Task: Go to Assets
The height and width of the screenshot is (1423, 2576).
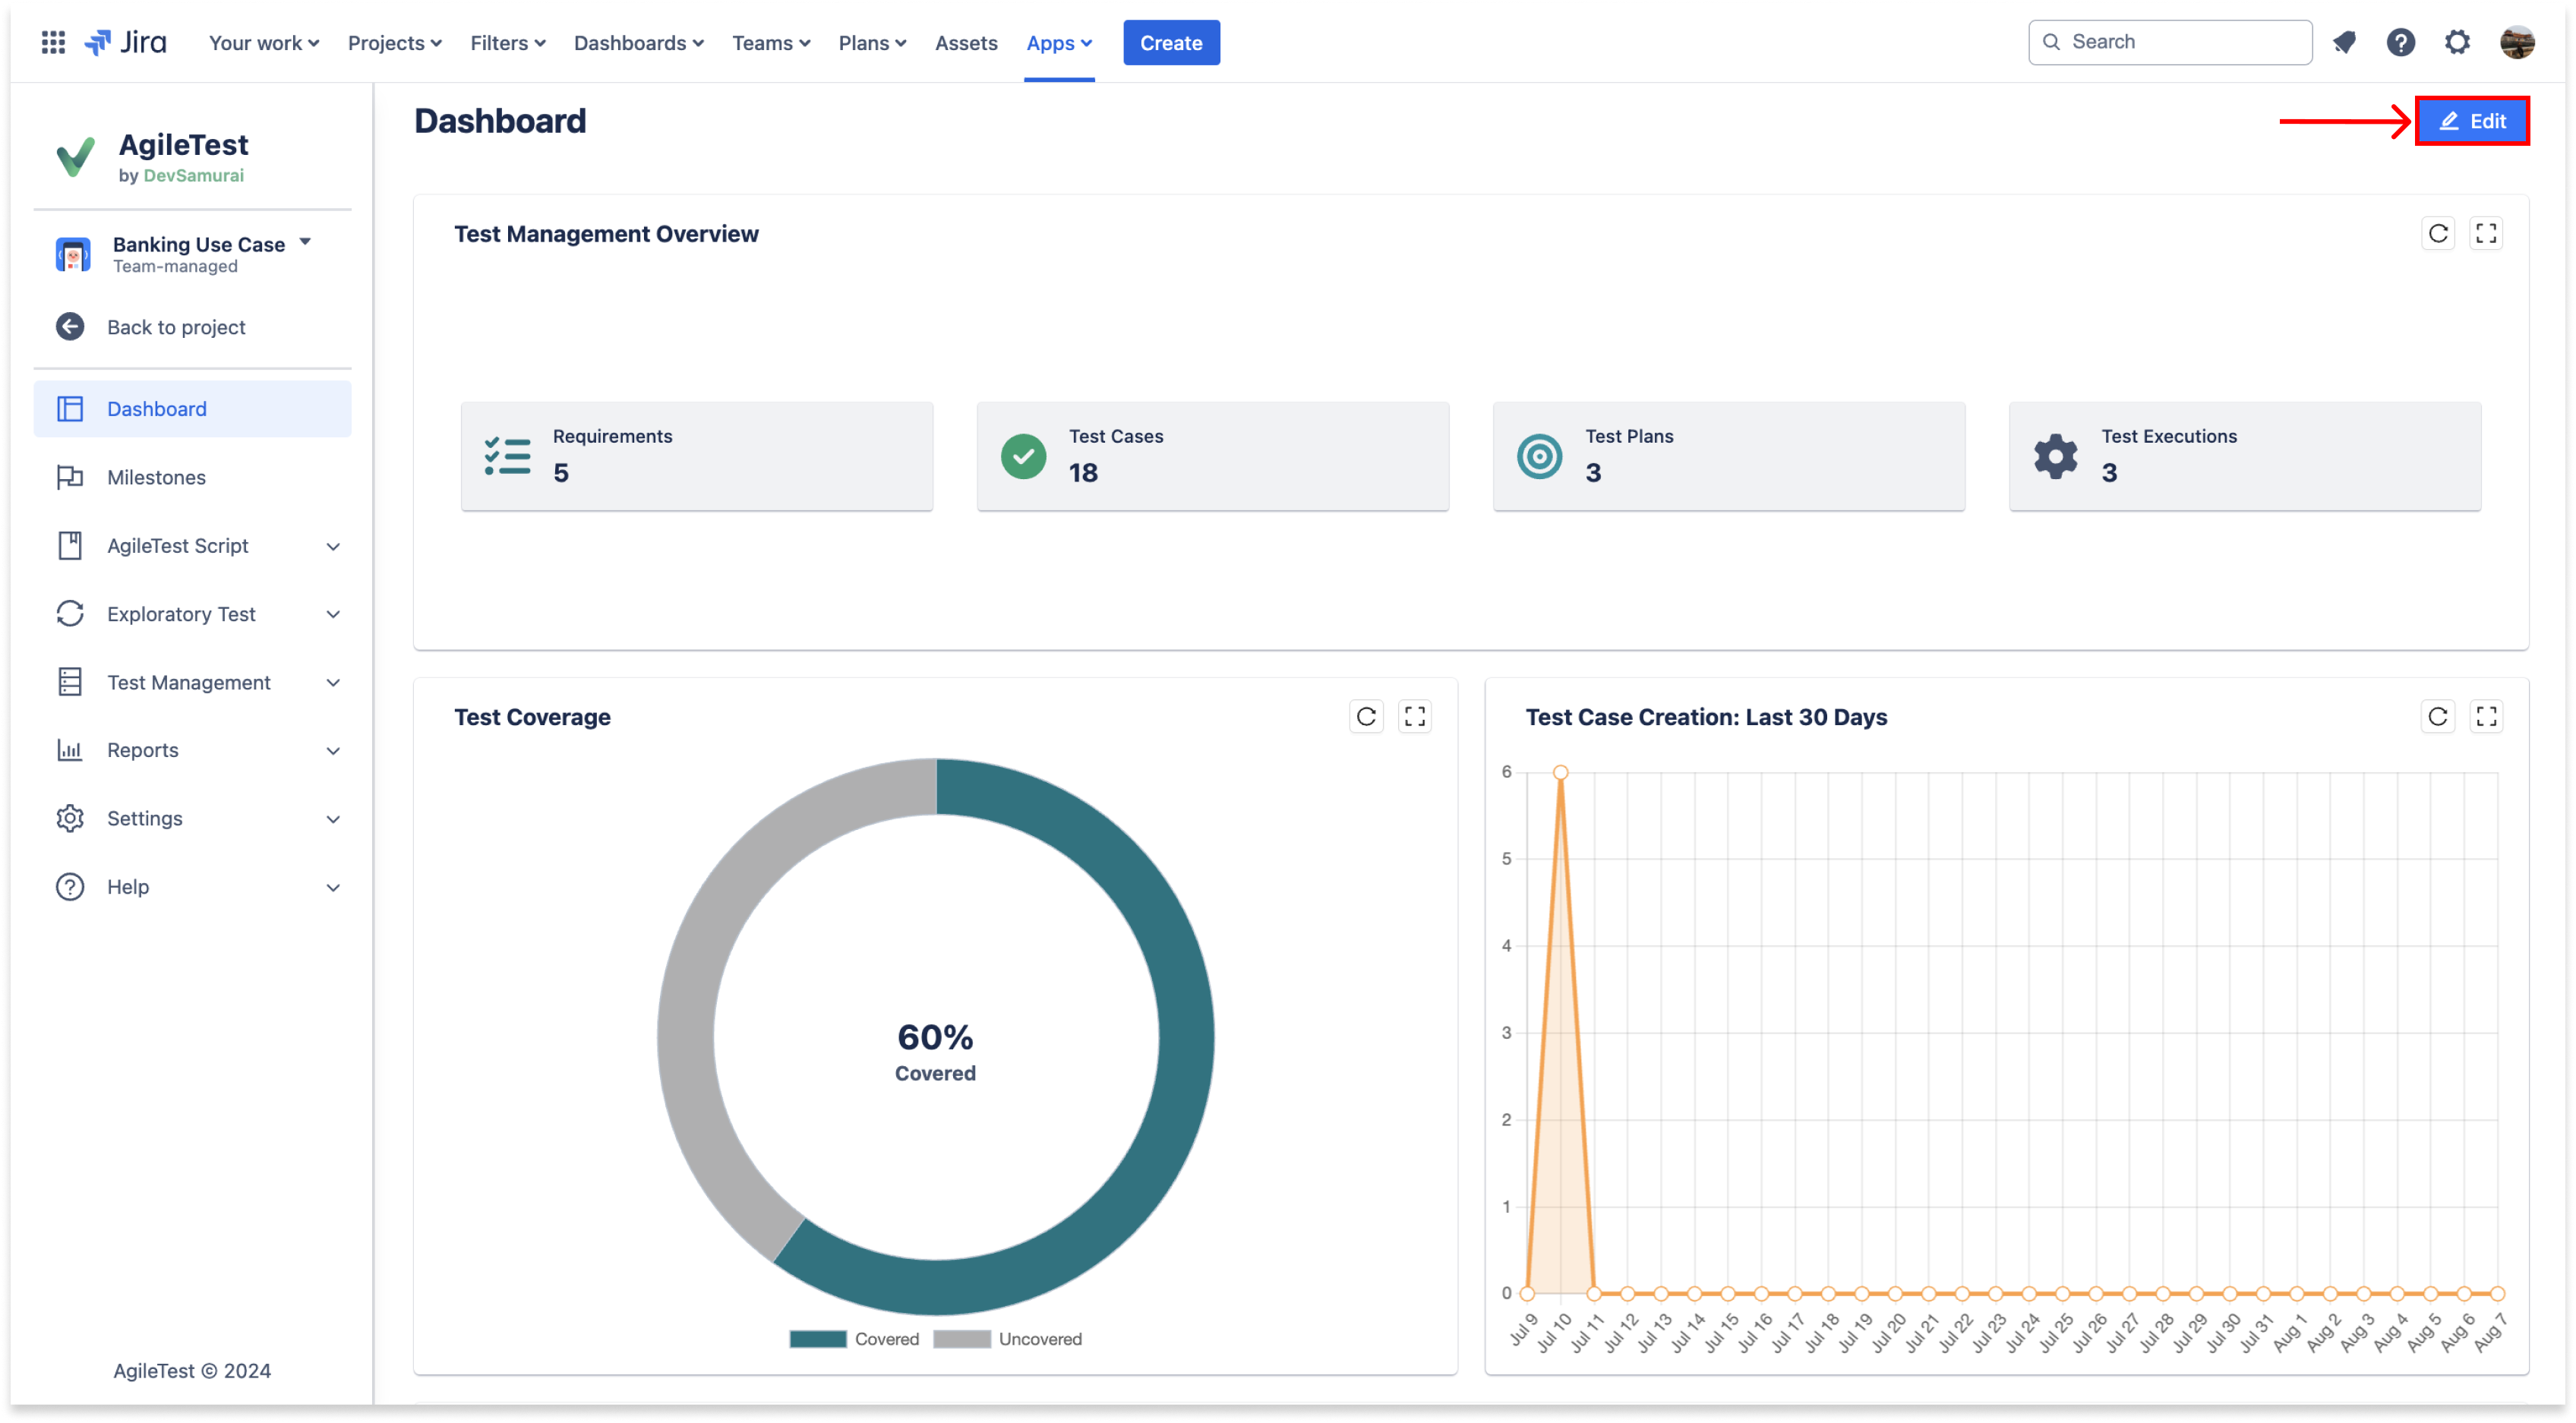Action: pyautogui.click(x=966, y=42)
